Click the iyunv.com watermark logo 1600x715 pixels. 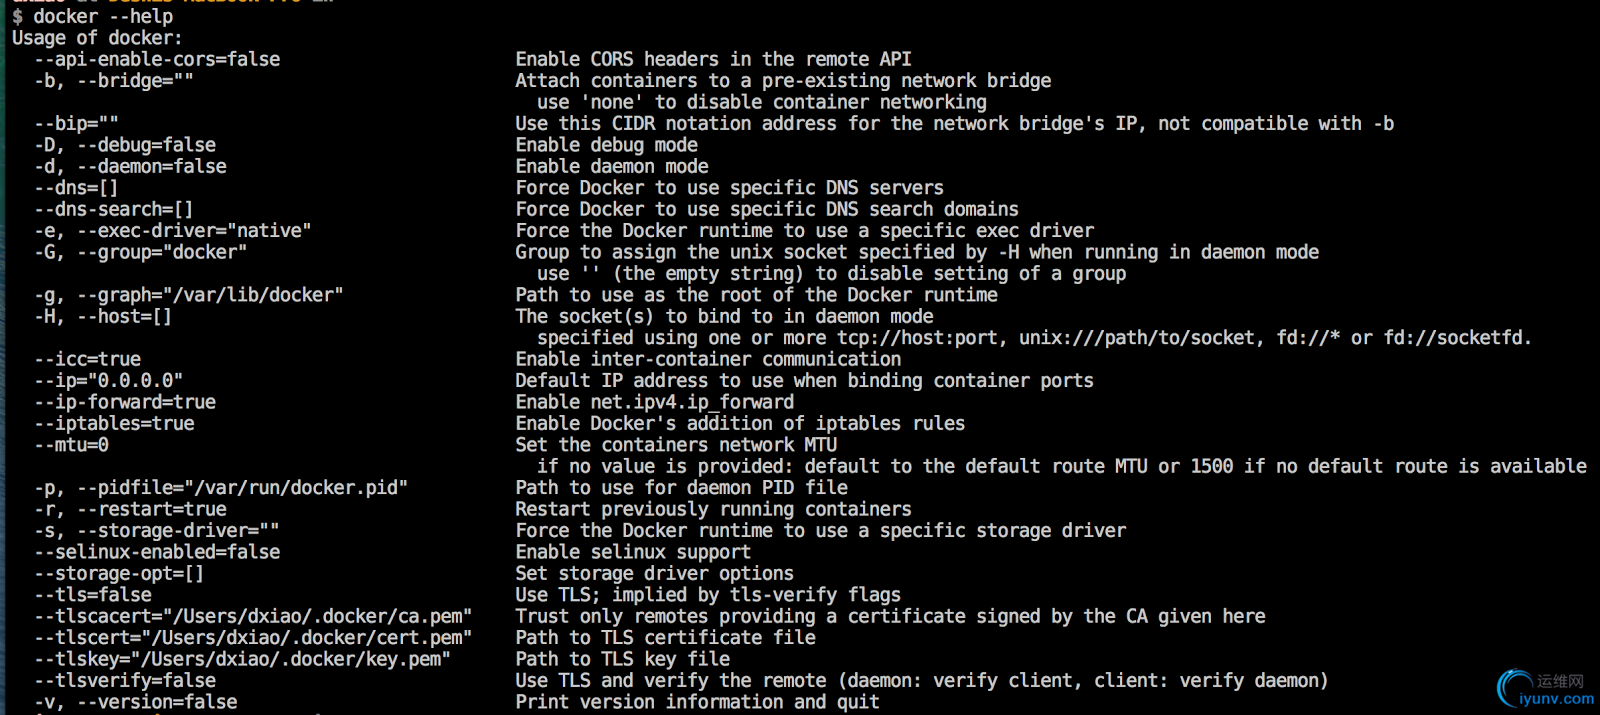1545,689
